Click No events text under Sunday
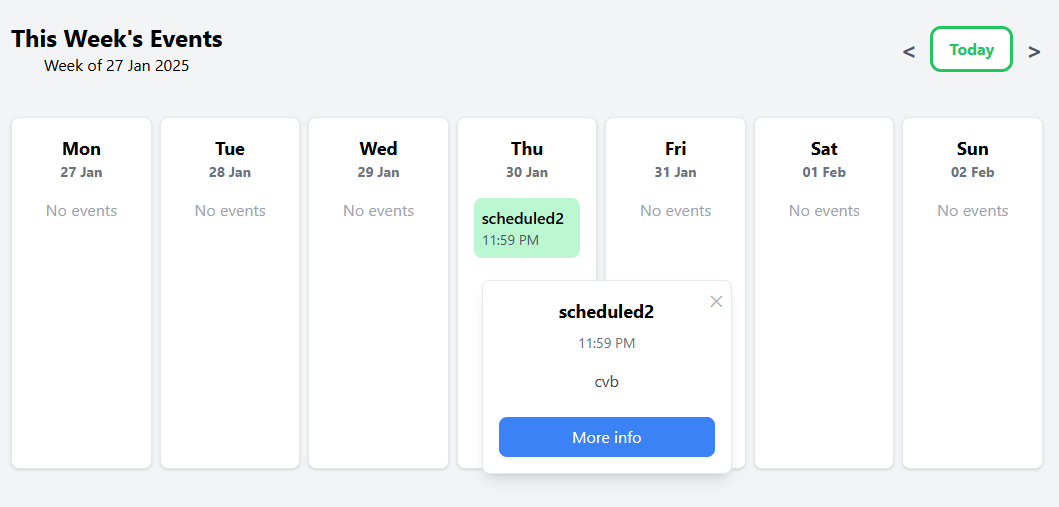 point(972,211)
